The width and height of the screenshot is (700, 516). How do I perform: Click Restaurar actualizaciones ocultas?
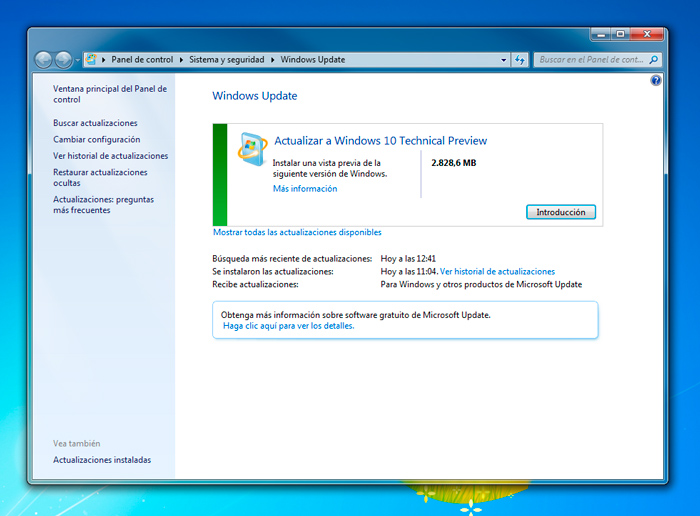[x=100, y=177]
